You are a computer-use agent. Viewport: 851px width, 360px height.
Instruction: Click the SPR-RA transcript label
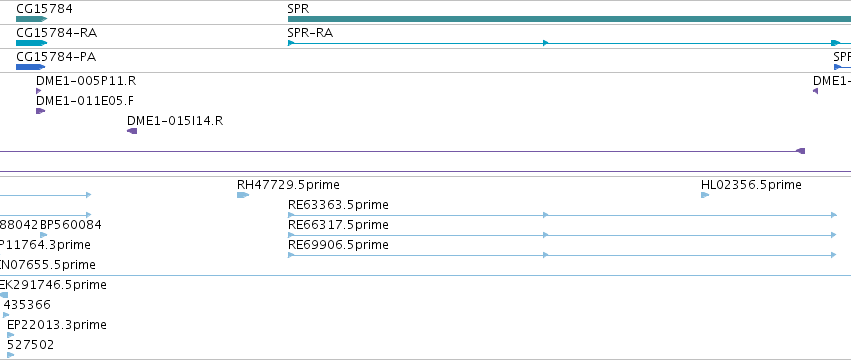tap(310, 33)
